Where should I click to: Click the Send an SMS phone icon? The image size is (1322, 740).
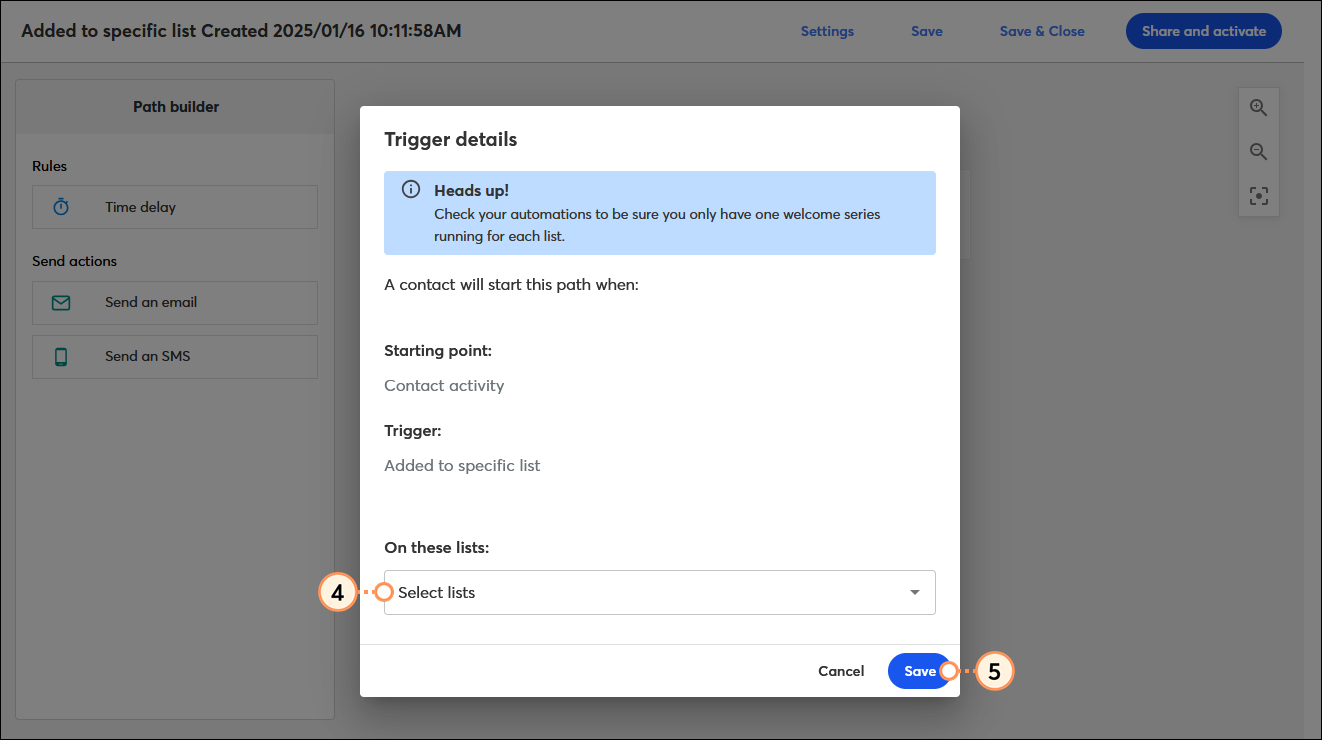click(x=61, y=356)
